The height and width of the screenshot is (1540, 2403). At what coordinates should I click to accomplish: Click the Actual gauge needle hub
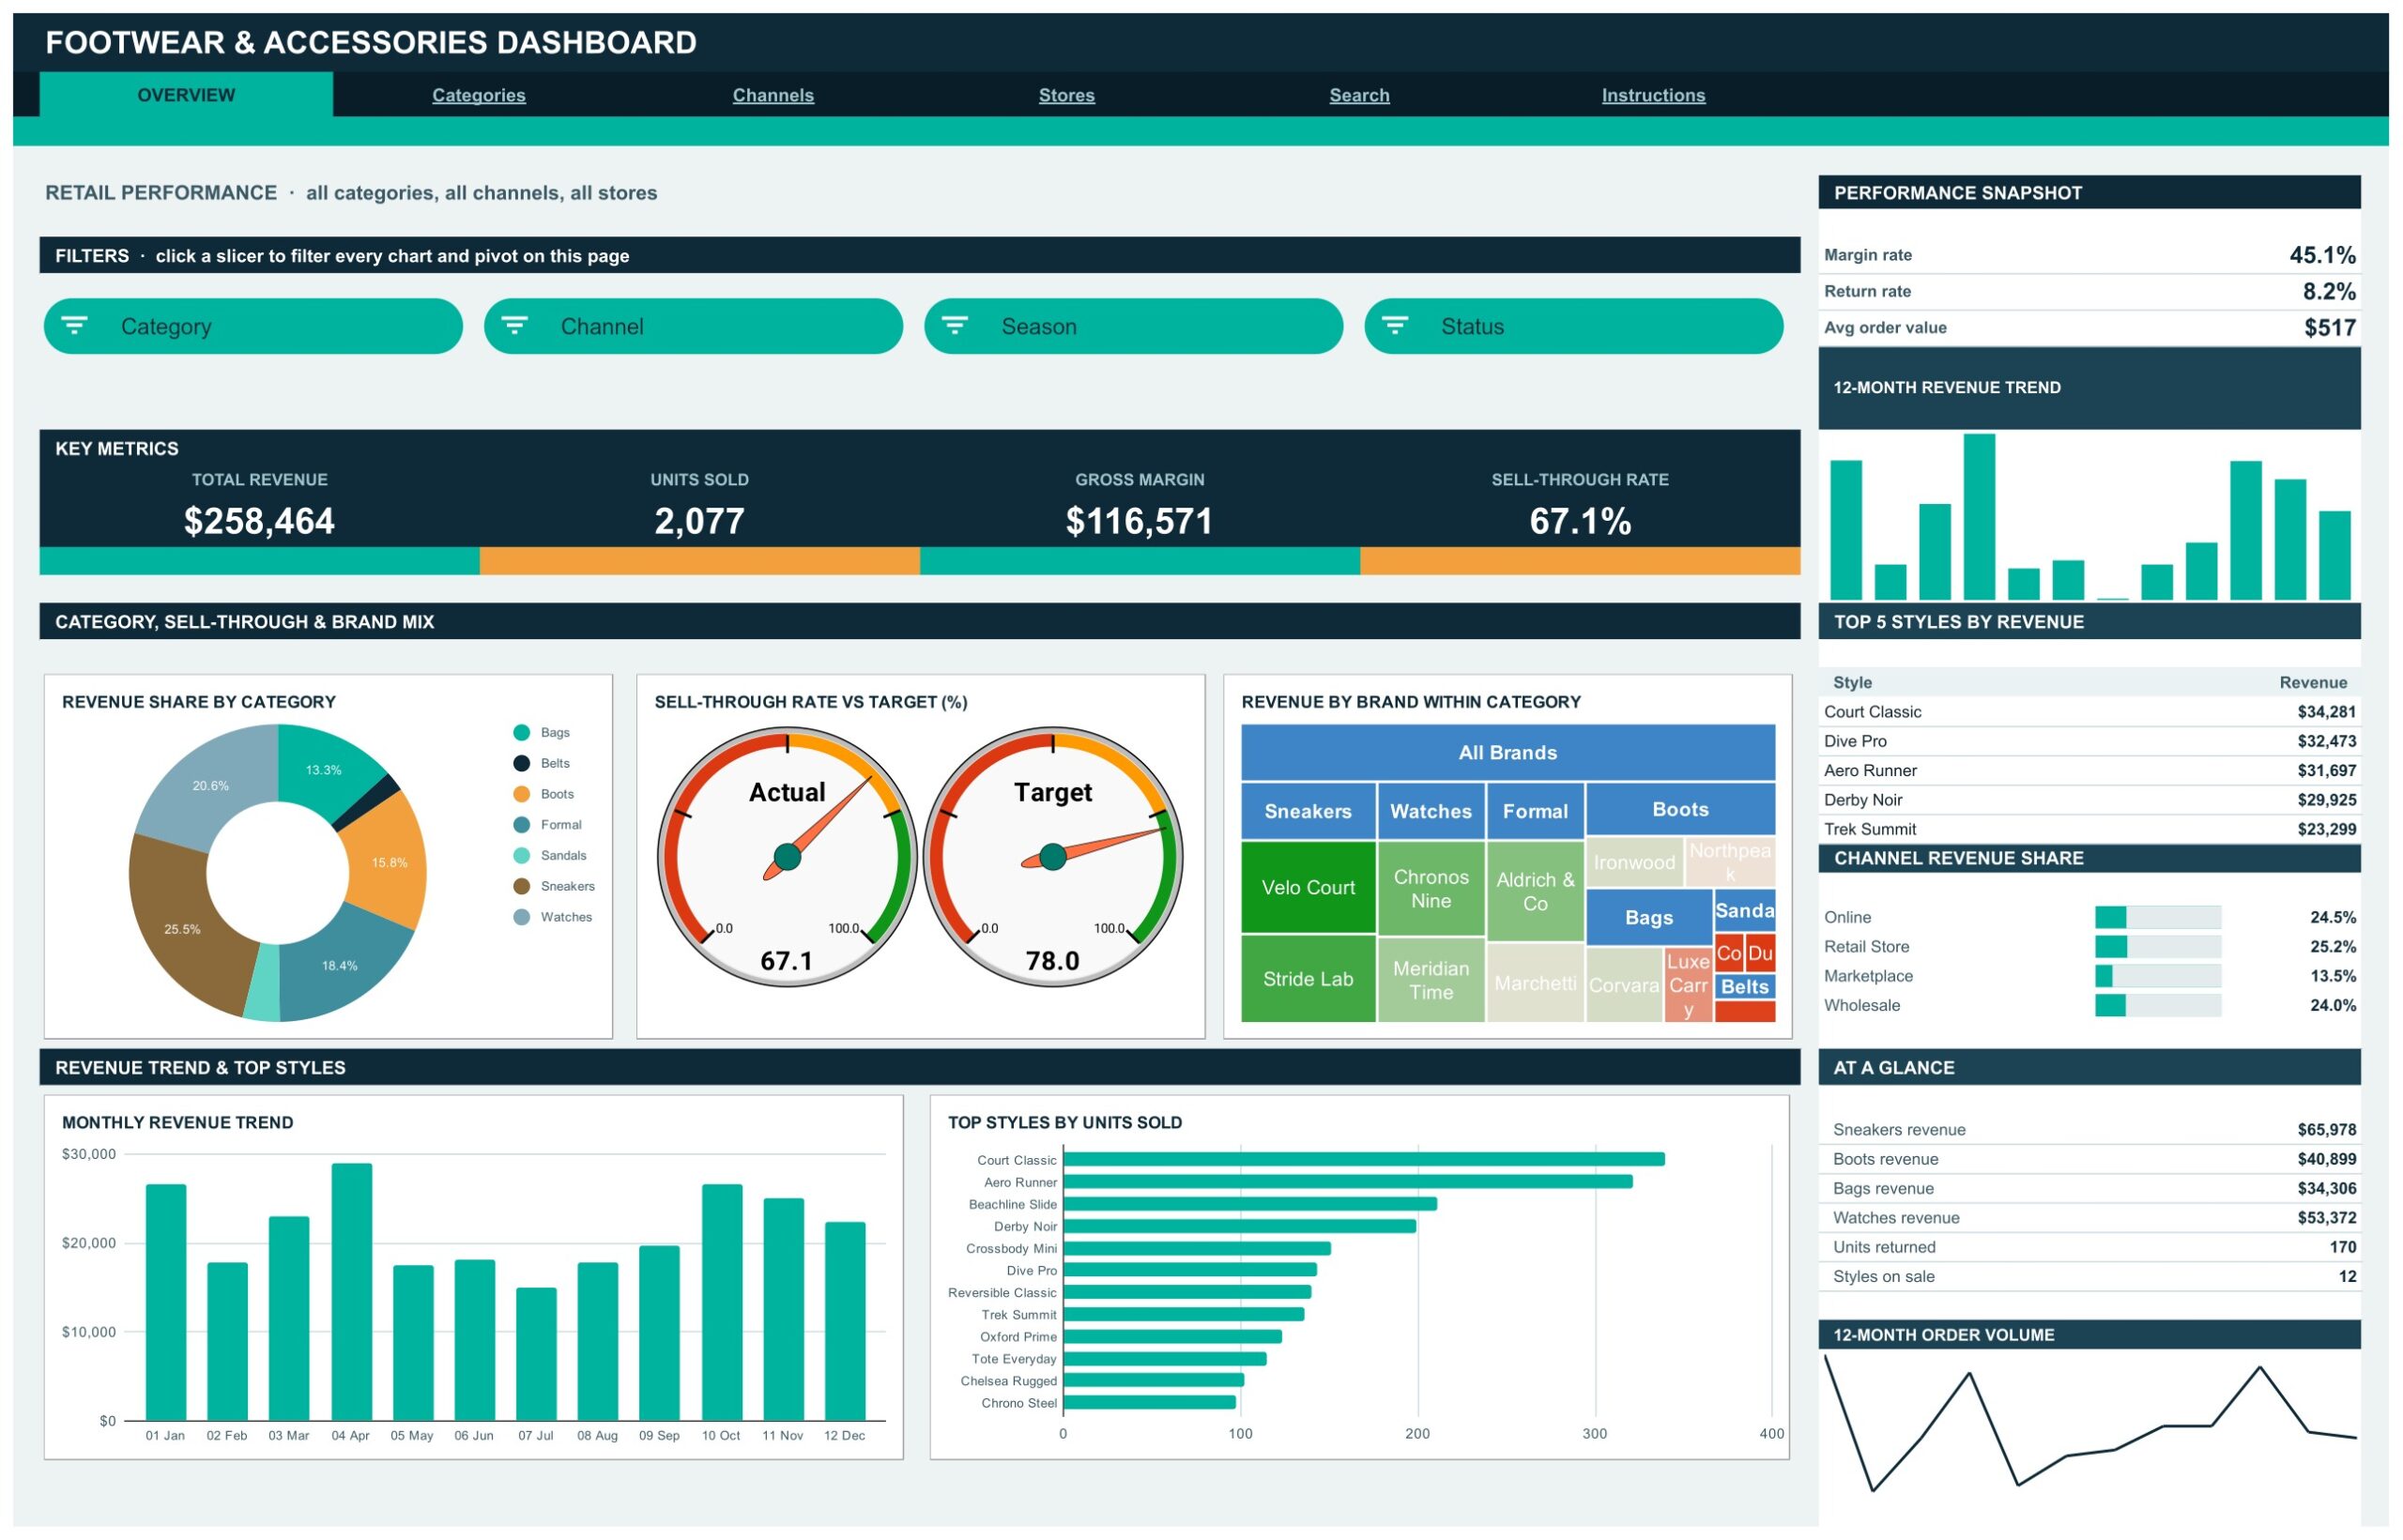tap(788, 857)
